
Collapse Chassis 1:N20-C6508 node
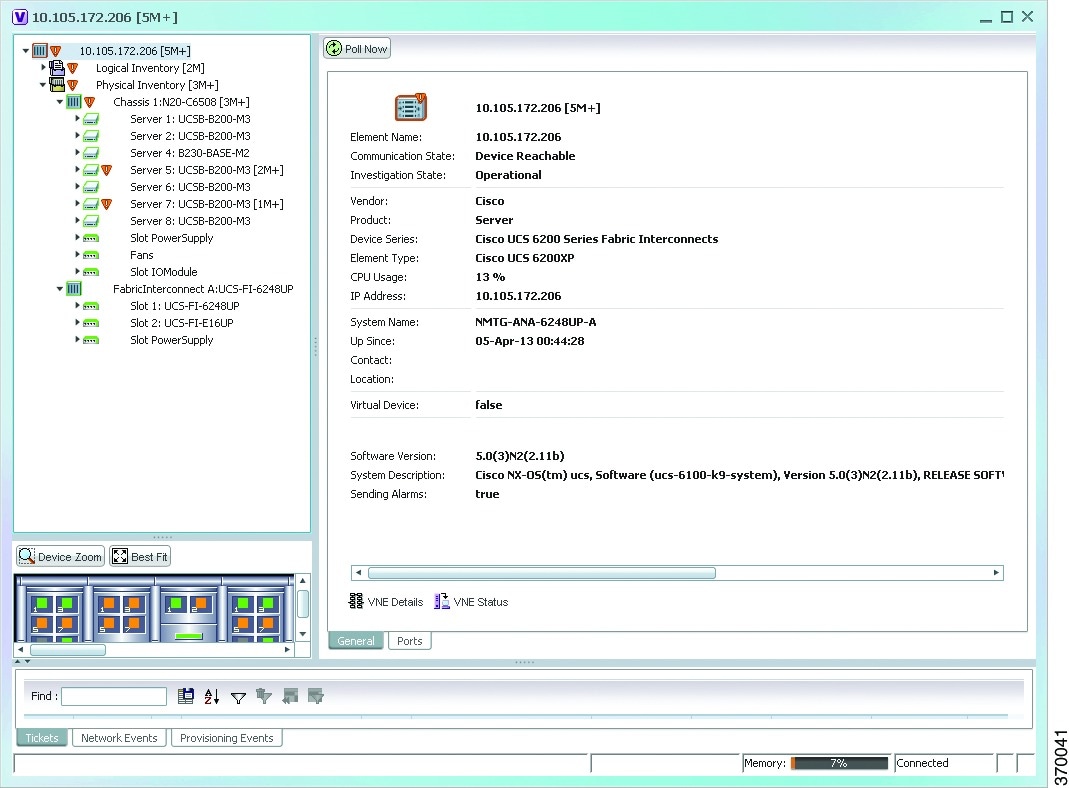coord(60,102)
